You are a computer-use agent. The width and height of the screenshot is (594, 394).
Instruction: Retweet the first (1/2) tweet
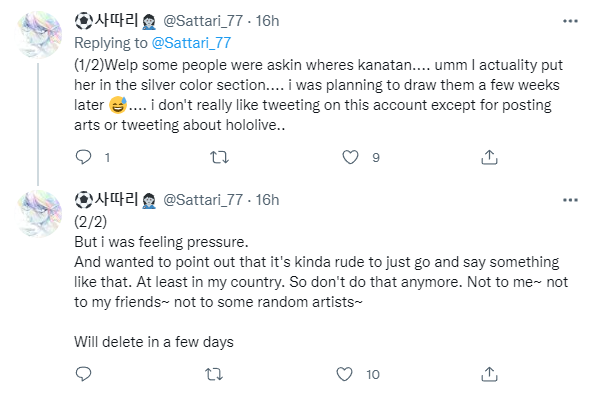click(x=220, y=157)
